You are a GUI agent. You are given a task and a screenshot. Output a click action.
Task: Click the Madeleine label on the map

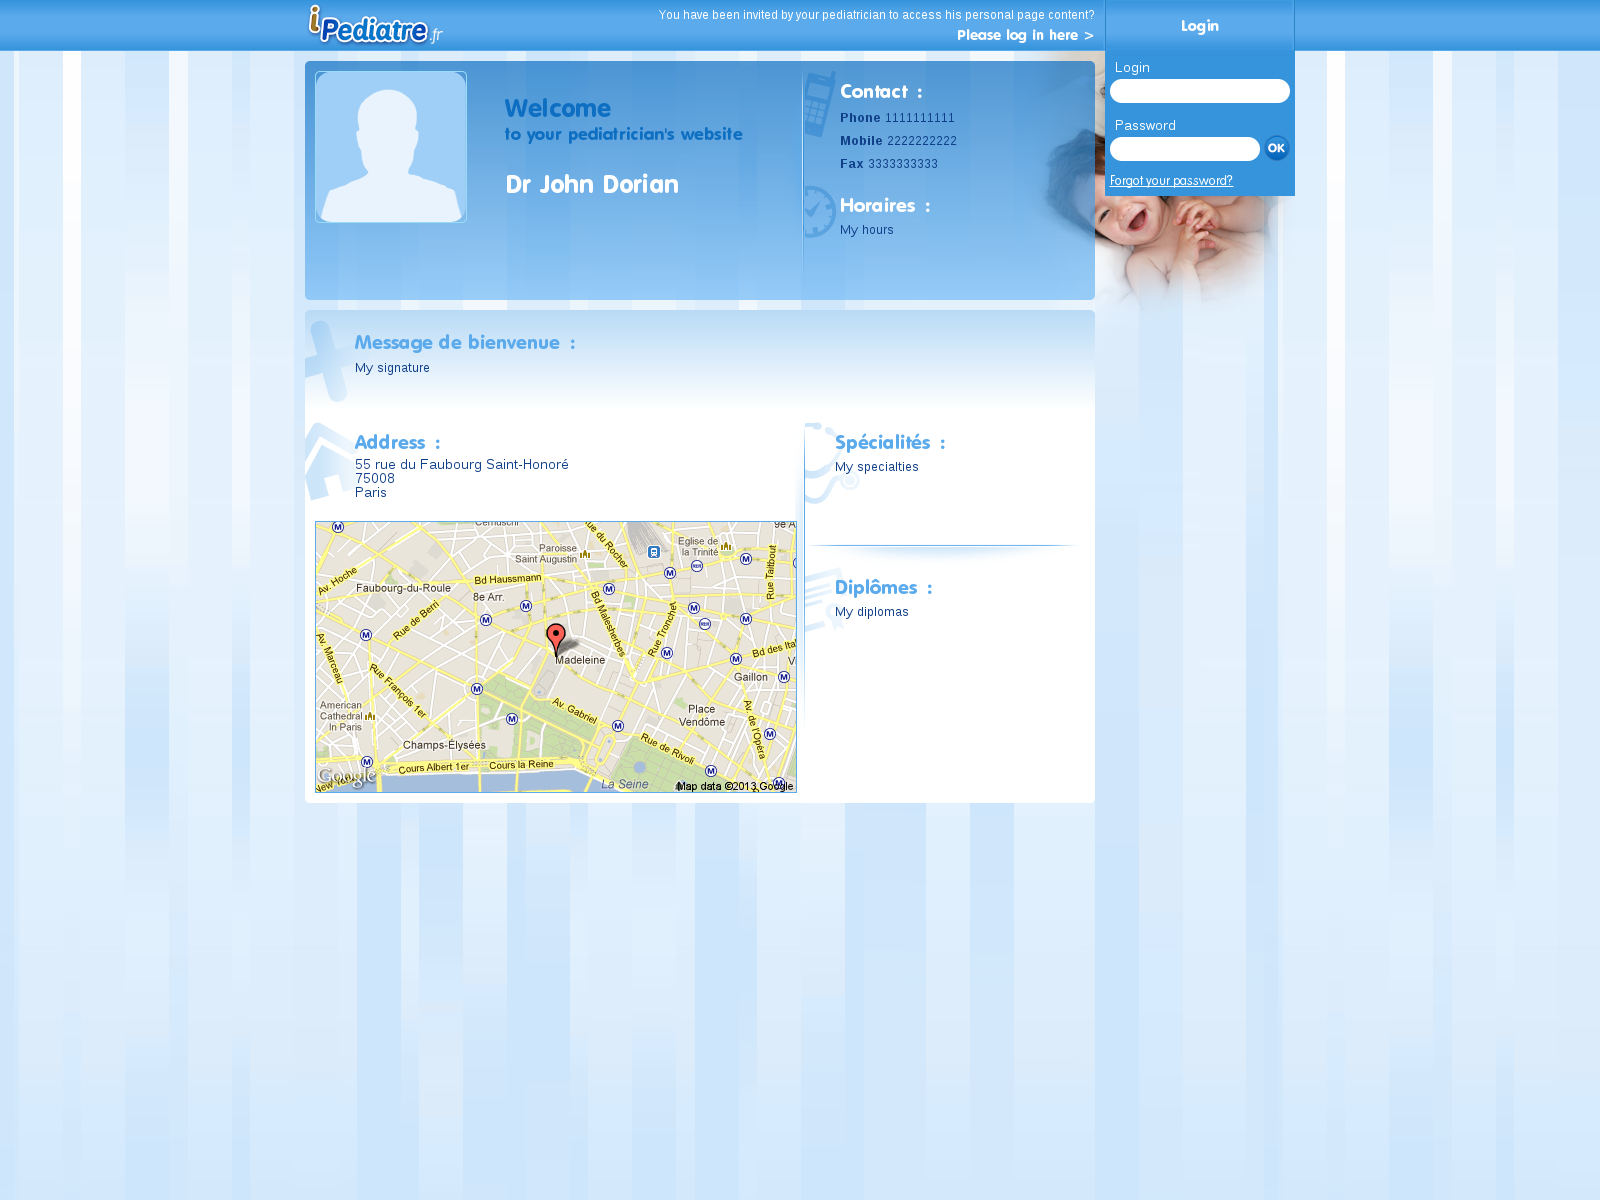[580, 660]
